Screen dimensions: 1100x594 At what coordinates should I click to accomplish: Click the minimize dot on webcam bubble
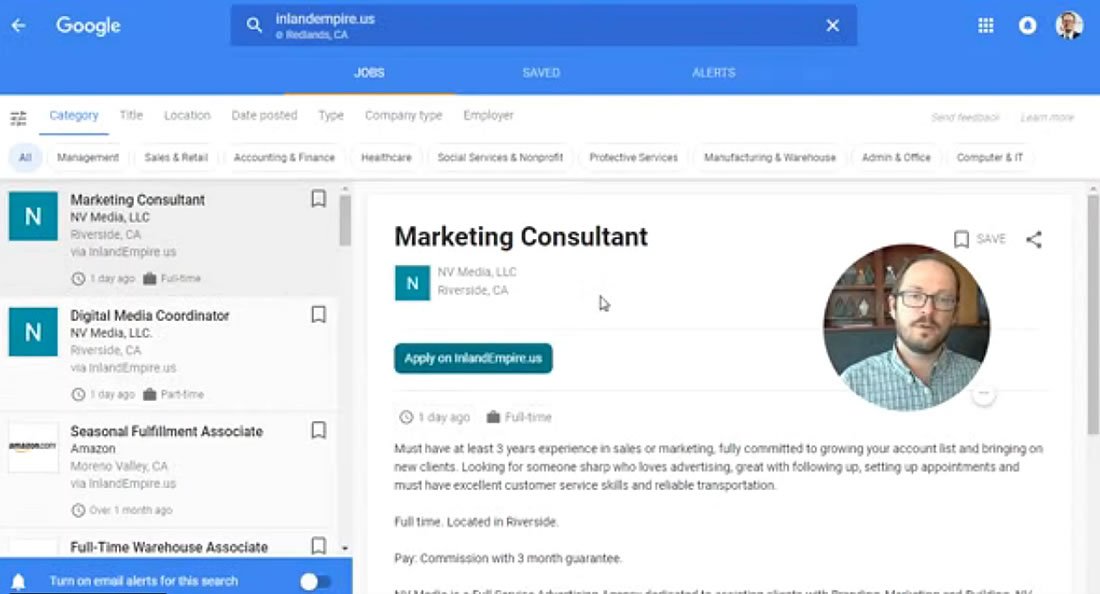pyautogui.click(x=984, y=393)
